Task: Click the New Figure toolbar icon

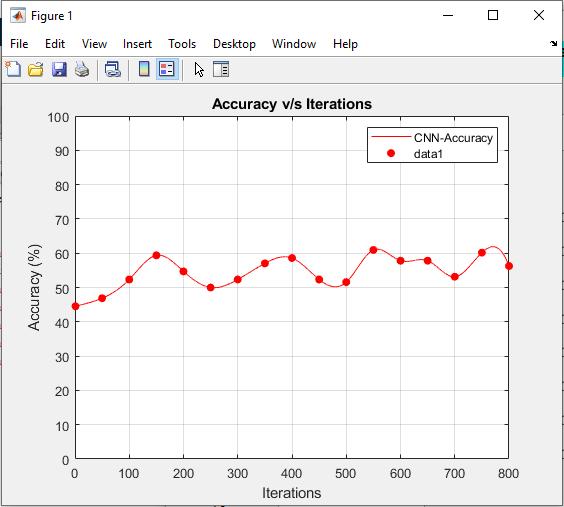Action: click(13, 69)
